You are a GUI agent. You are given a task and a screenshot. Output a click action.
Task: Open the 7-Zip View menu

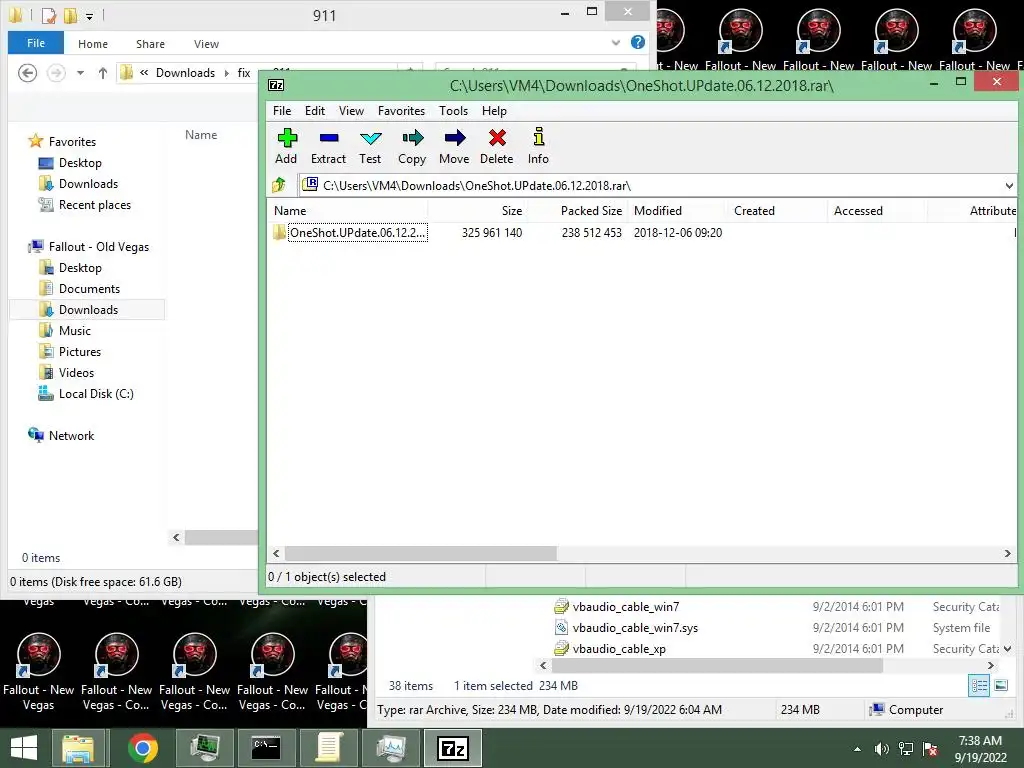[x=351, y=111]
